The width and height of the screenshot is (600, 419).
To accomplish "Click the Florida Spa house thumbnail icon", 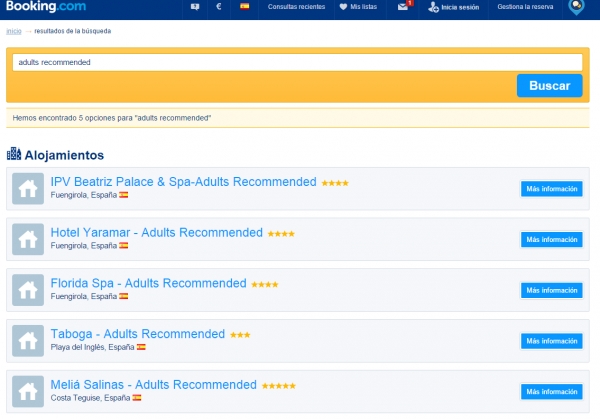I will click(x=28, y=290).
